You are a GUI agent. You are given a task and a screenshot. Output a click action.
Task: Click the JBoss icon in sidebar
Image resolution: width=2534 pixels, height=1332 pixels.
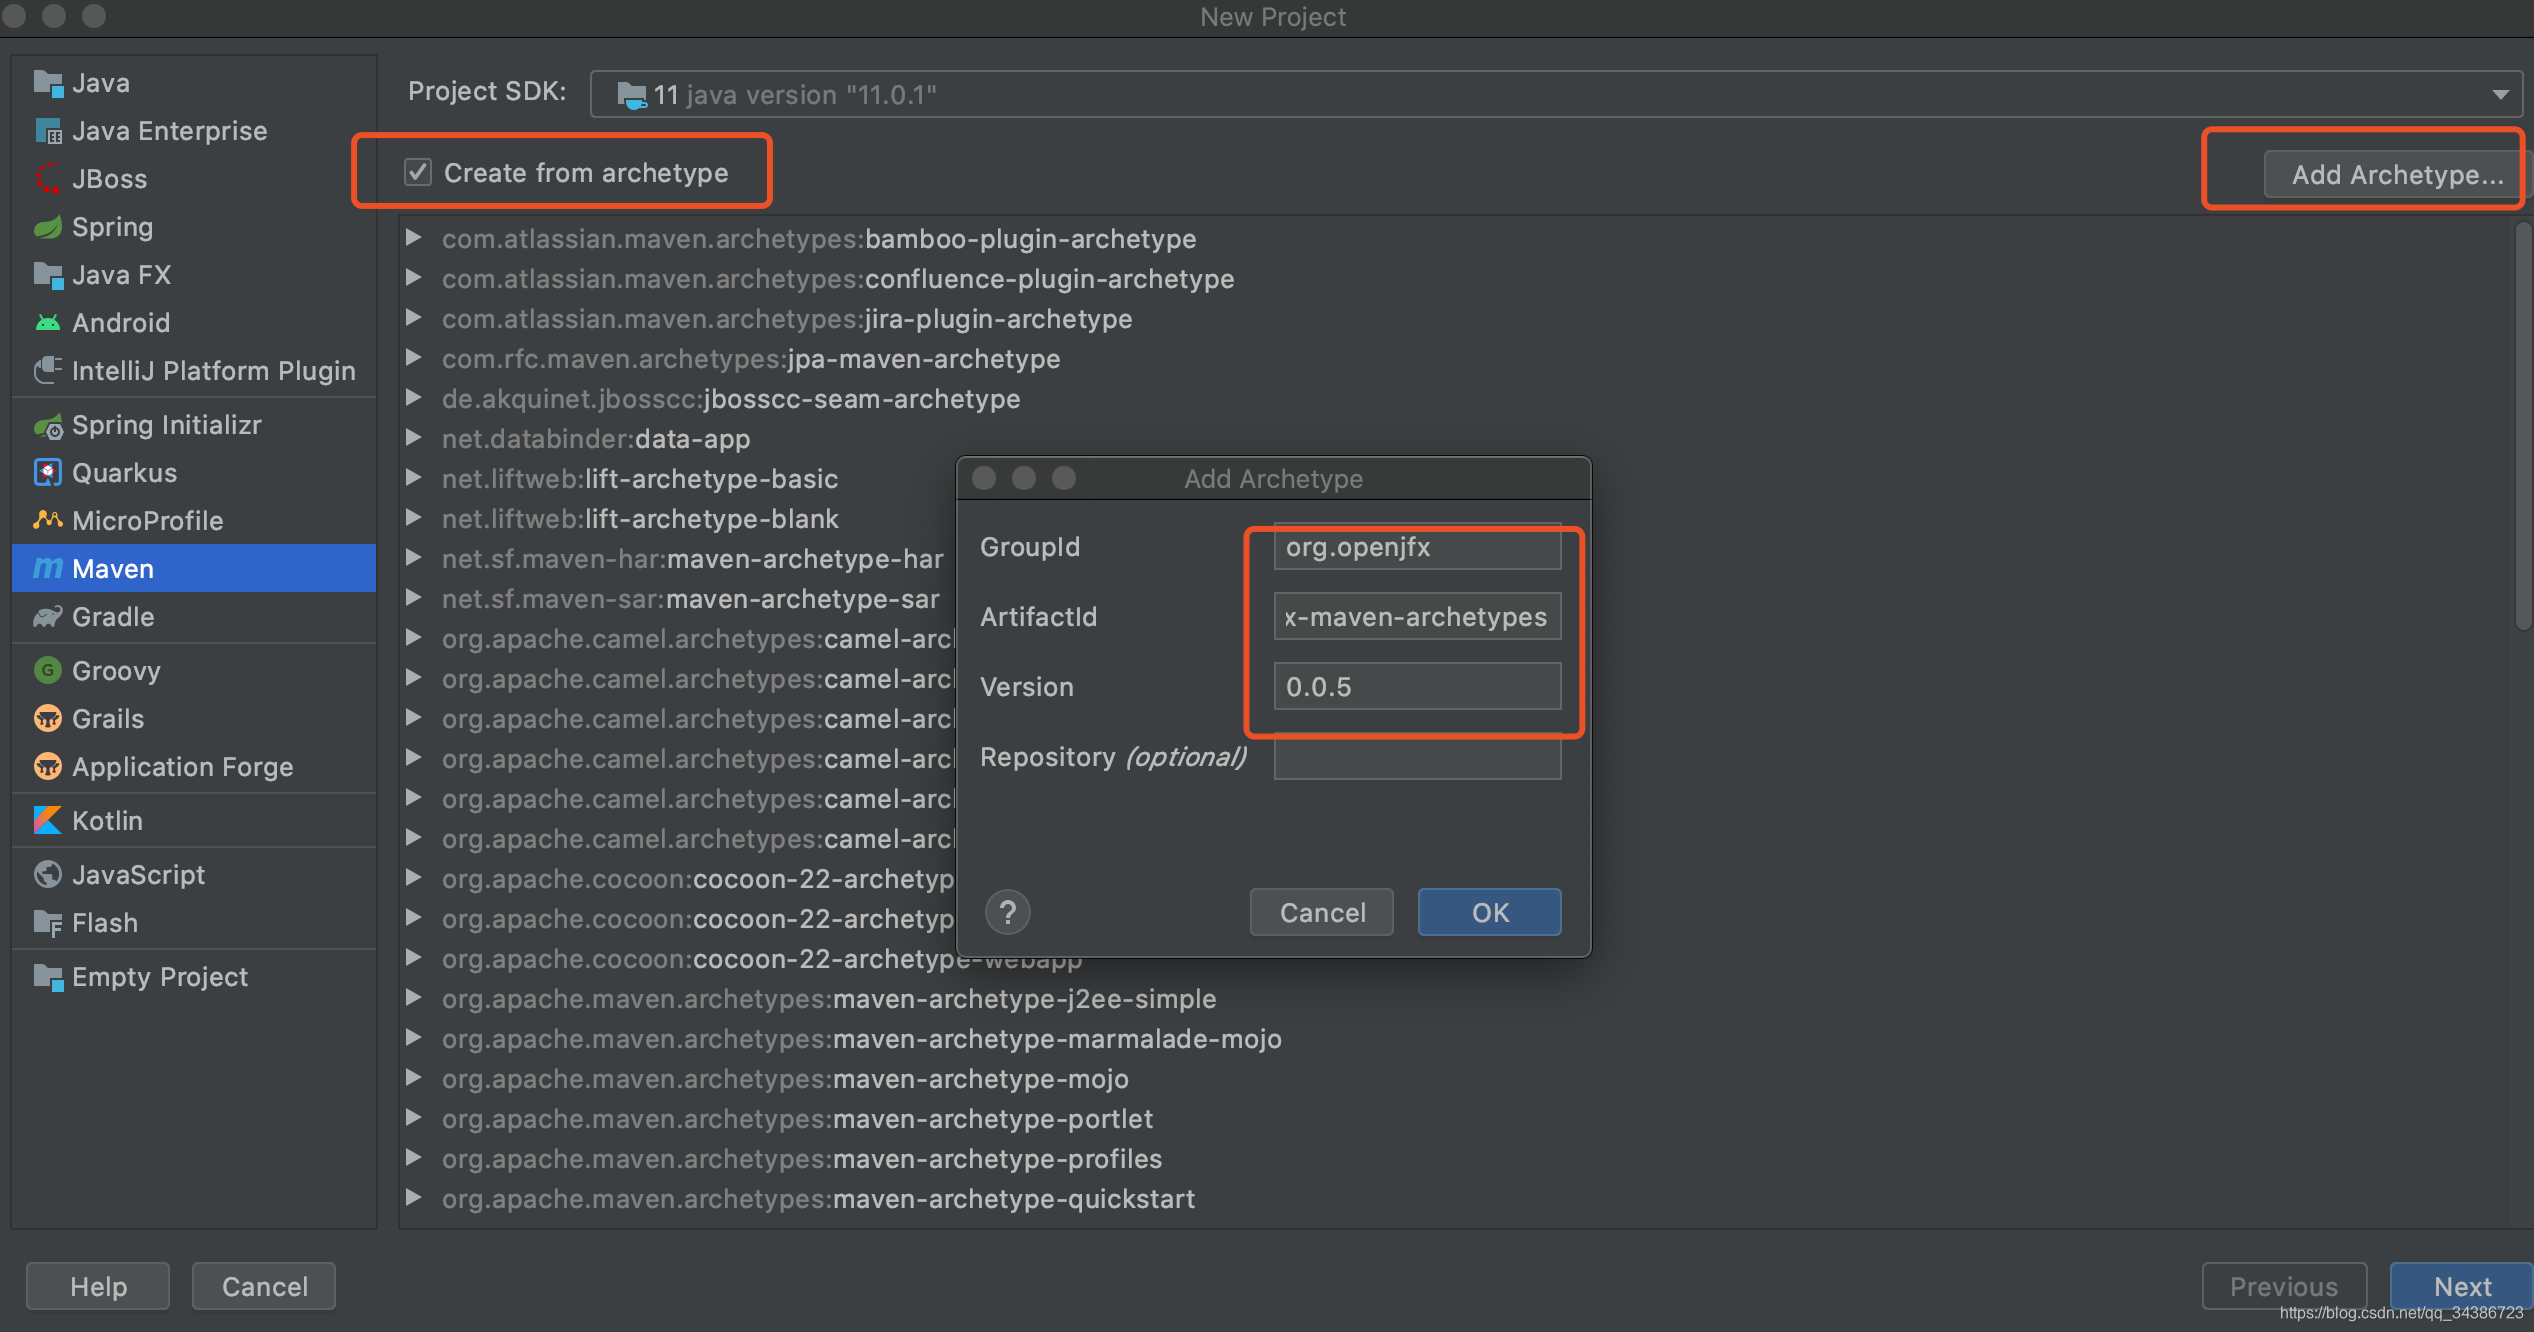click(x=47, y=179)
